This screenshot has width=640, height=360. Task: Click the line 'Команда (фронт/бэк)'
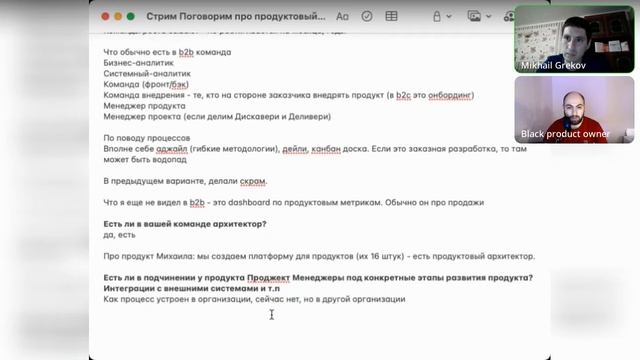click(146, 84)
